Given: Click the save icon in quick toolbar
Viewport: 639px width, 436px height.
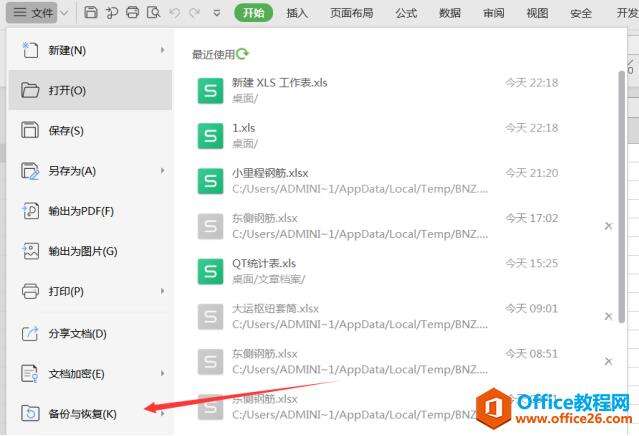Looking at the screenshot, I should point(90,13).
